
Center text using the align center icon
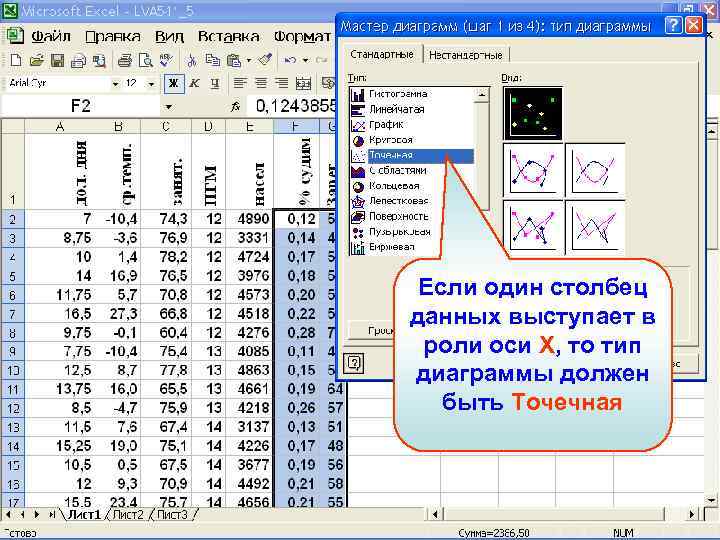(x=261, y=83)
